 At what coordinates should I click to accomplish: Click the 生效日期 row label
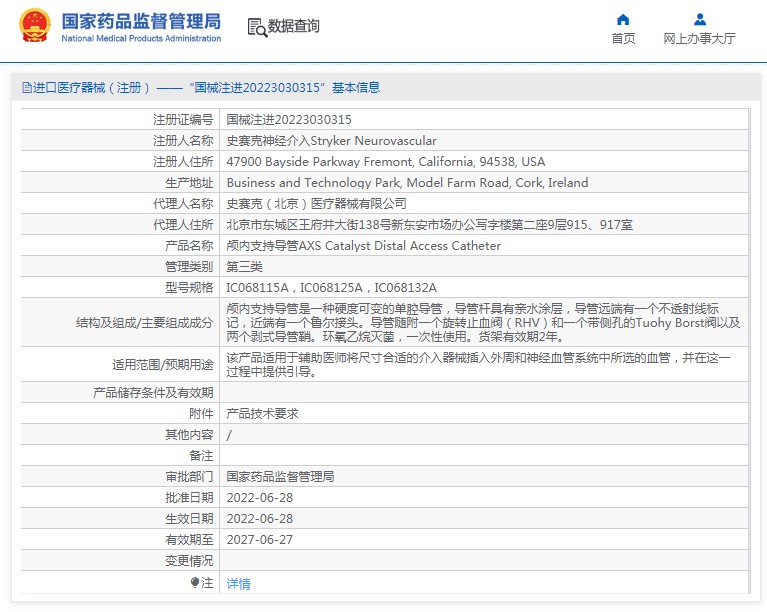coord(189,519)
